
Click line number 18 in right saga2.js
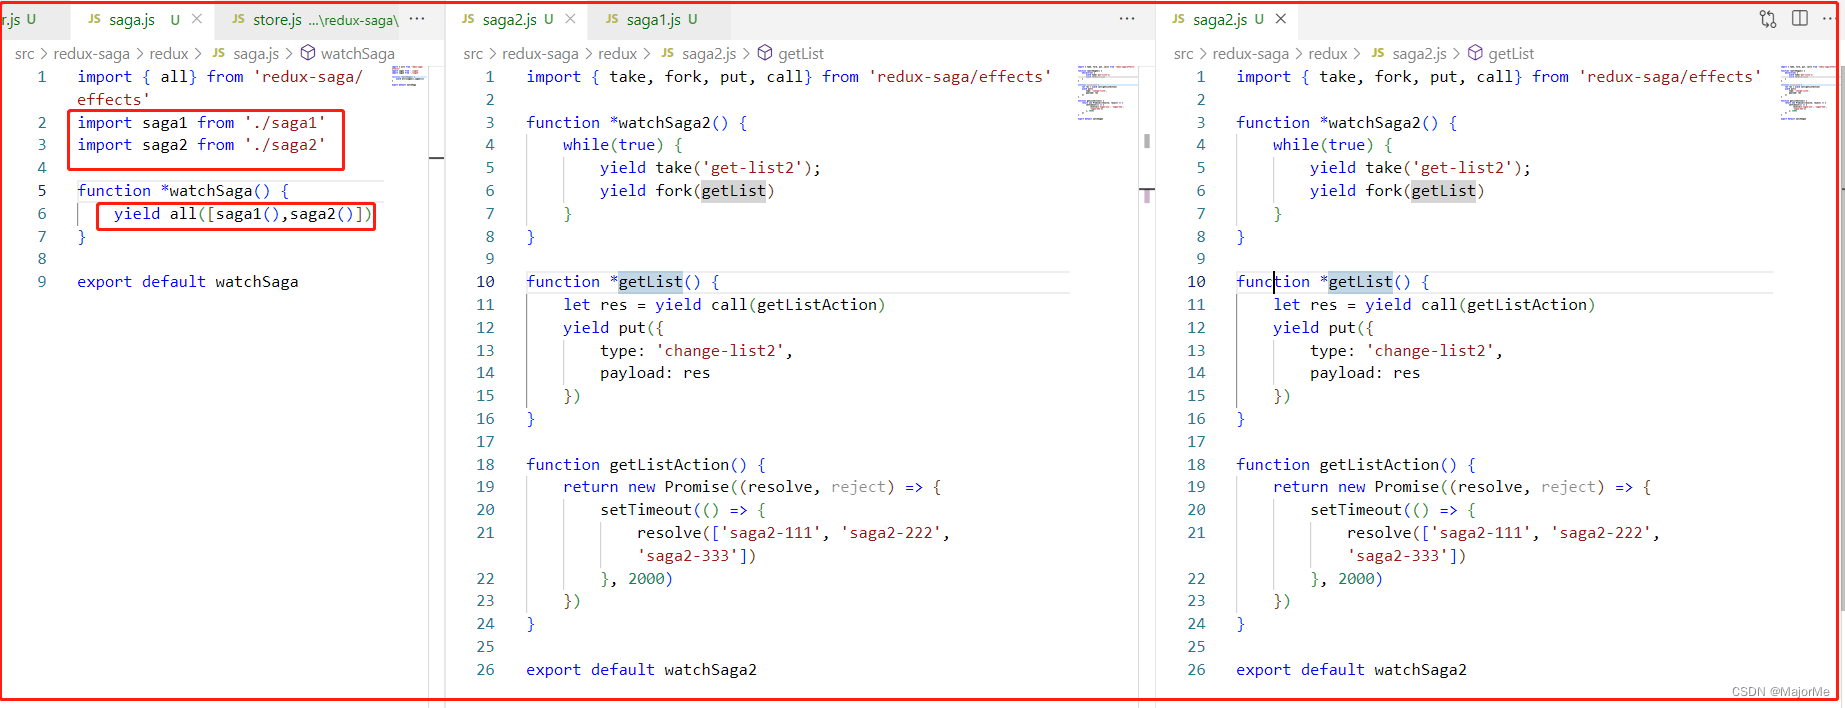1196,465
